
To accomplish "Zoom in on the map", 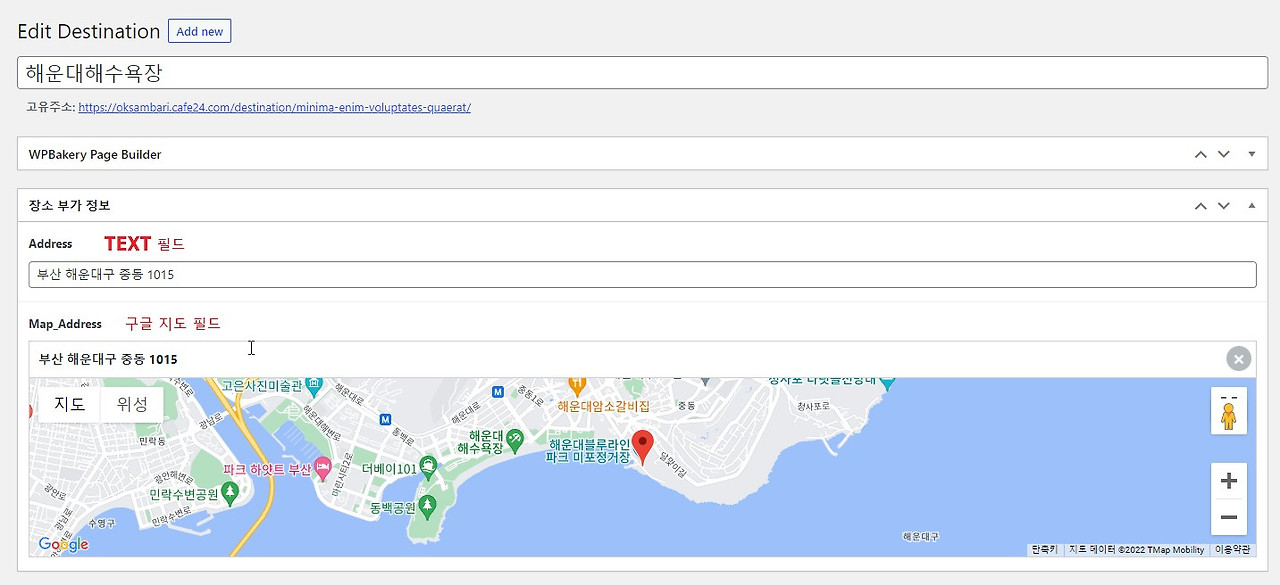I will (1228, 481).
